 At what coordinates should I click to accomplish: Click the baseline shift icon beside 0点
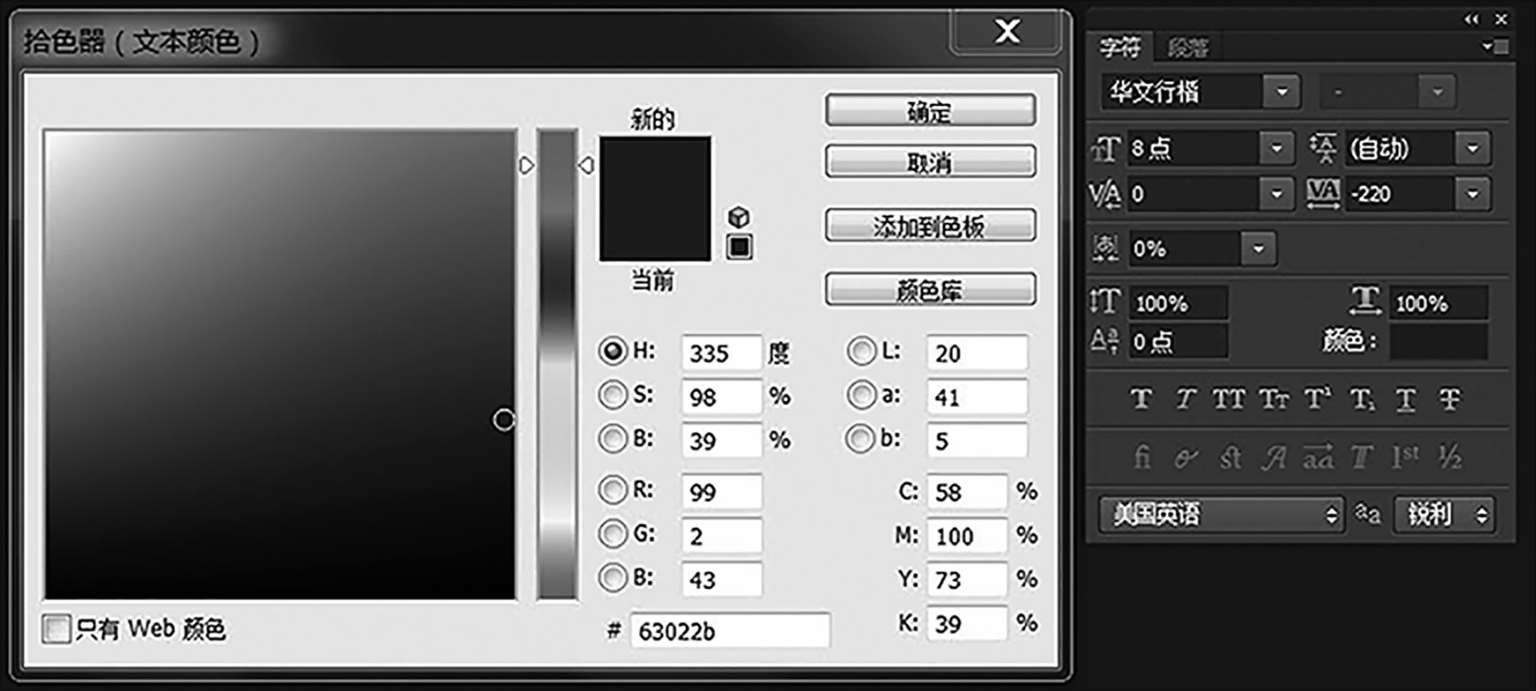1104,341
